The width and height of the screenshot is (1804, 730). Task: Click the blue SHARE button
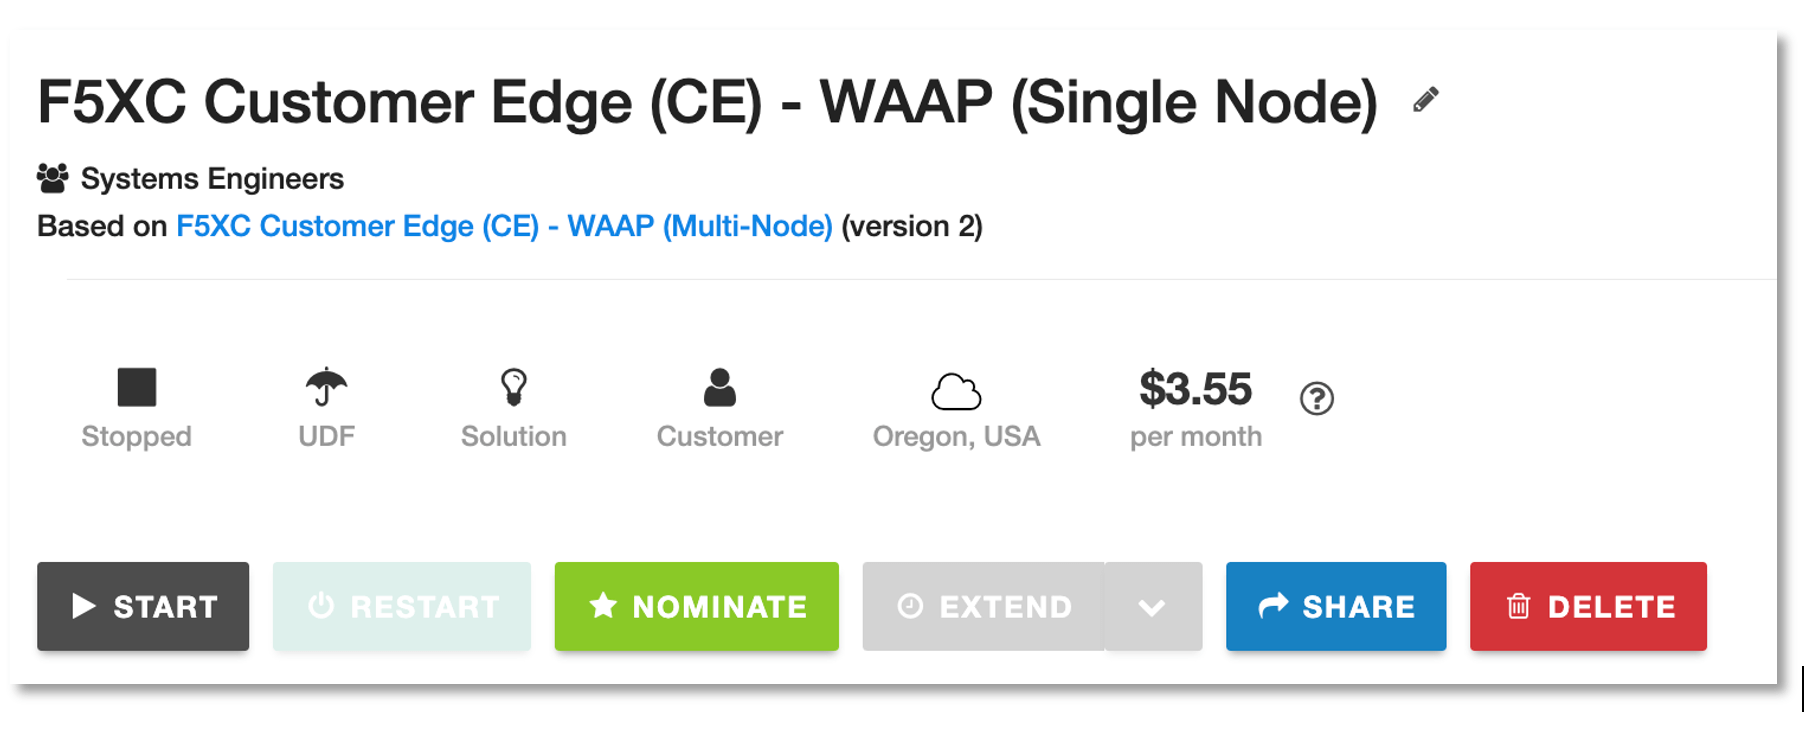click(x=1336, y=606)
